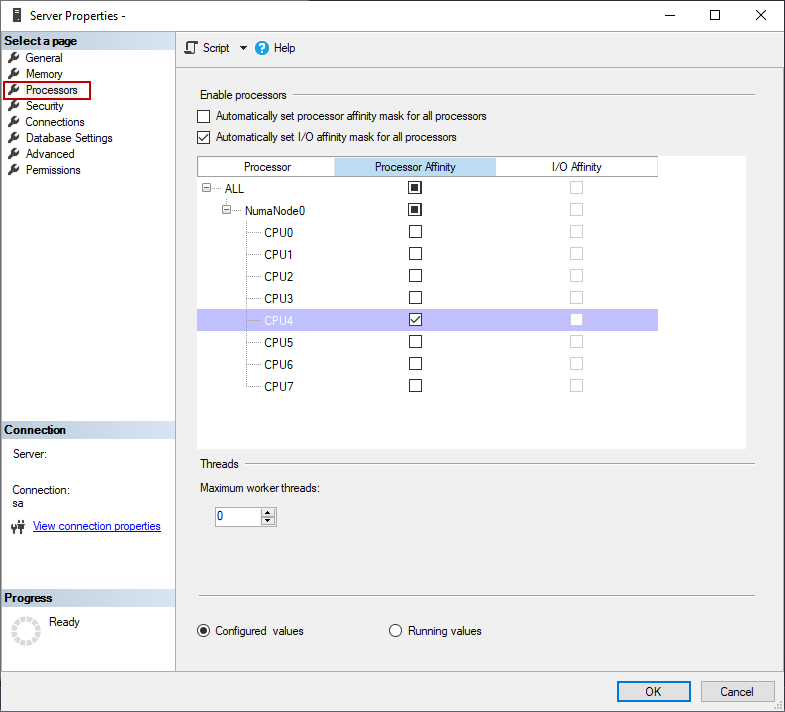Open the Security page

(x=45, y=106)
